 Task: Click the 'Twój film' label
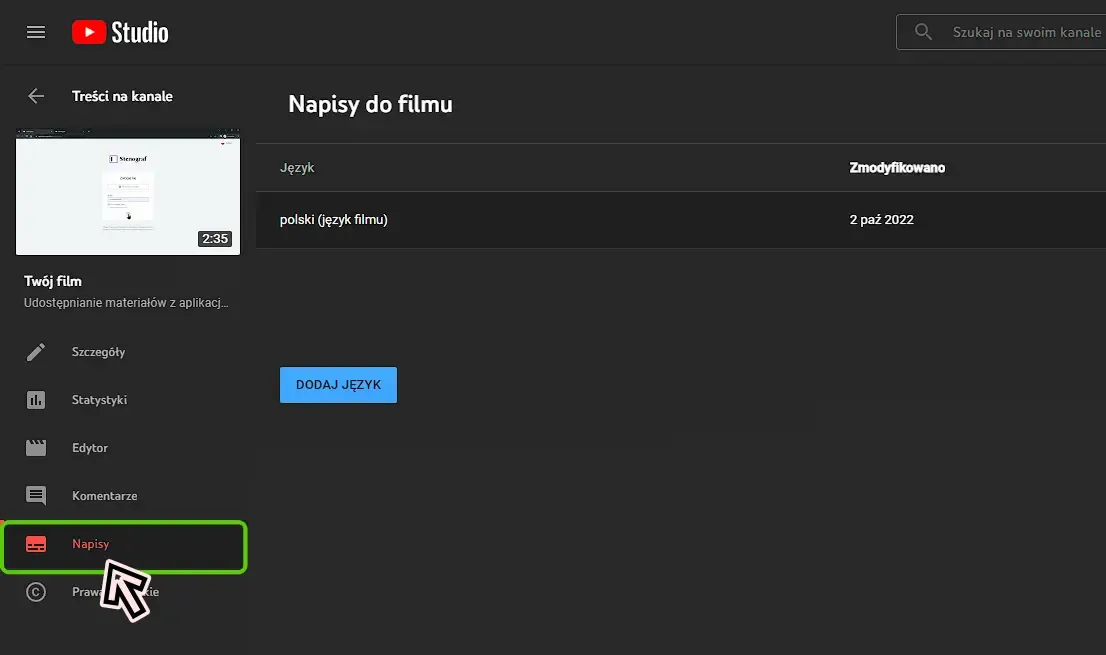pyautogui.click(x=53, y=281)
